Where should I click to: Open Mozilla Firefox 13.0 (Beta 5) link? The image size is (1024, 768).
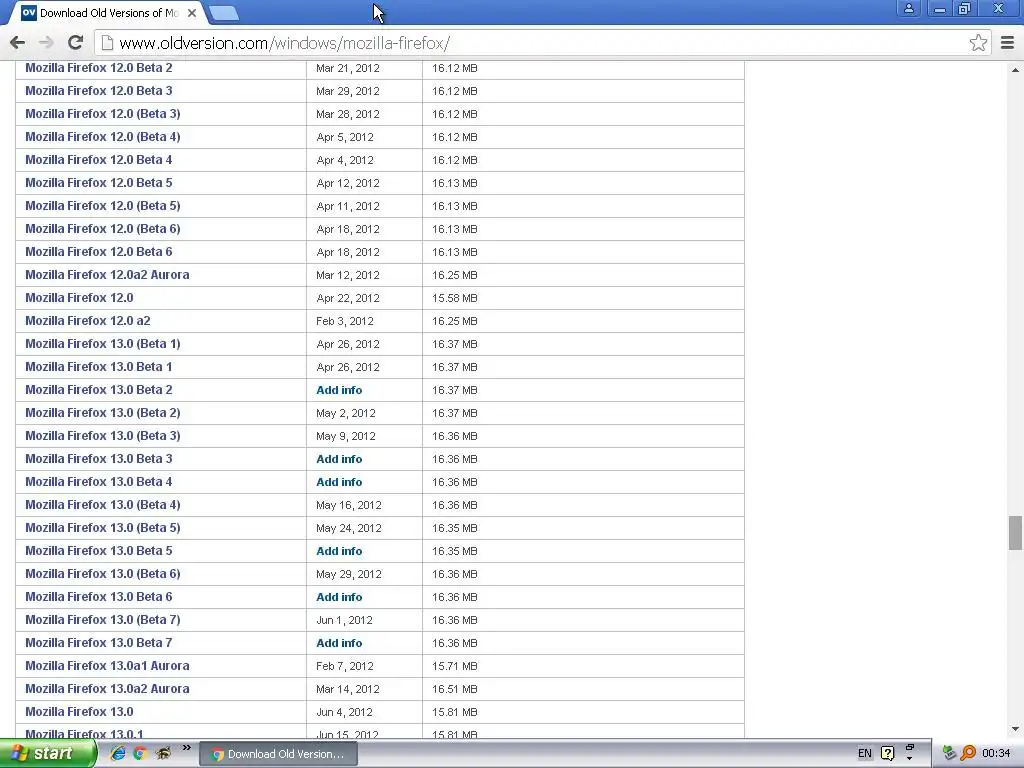click(103, 528)
